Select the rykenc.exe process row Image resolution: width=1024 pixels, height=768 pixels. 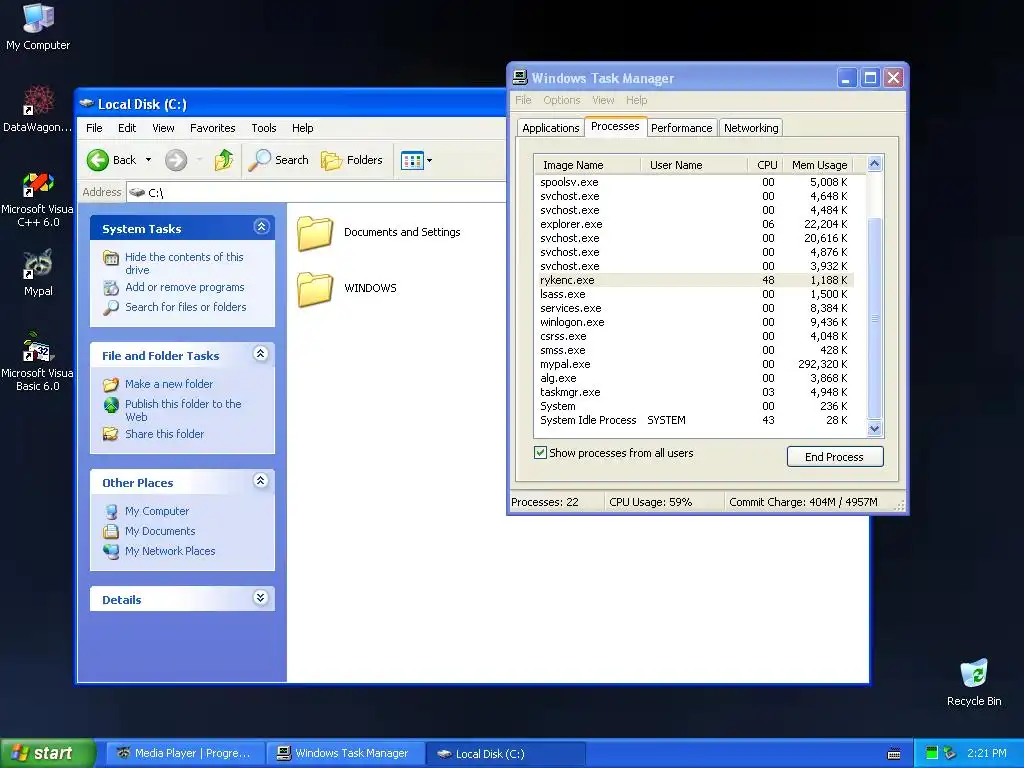click(694, 280)
